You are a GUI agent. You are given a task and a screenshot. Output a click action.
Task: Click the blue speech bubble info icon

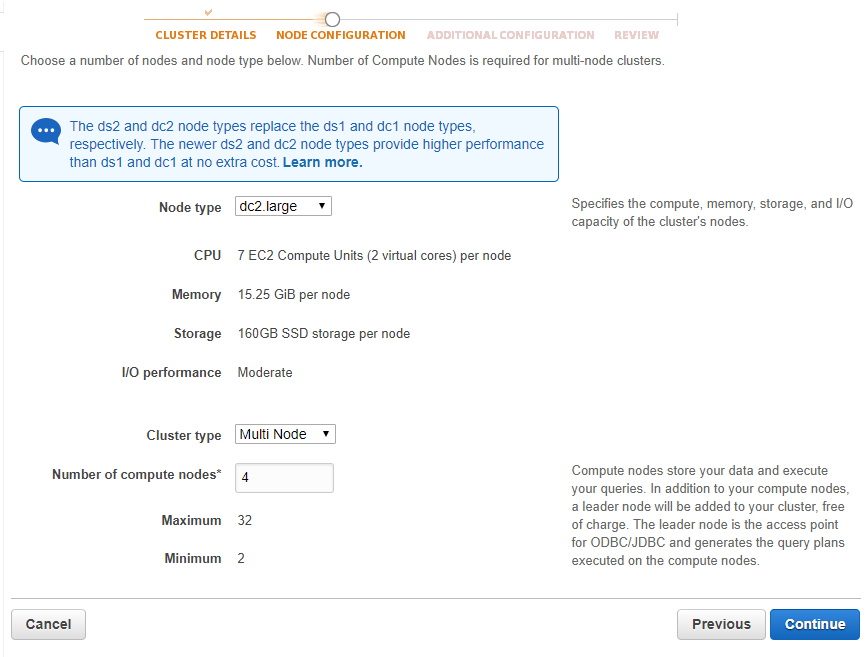click(46, 131)
